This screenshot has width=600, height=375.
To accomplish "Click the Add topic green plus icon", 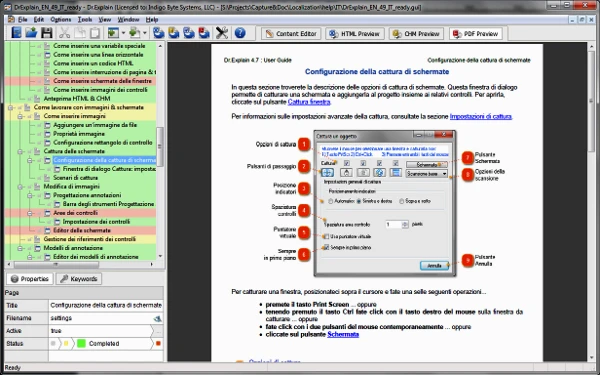I will 135,33.
